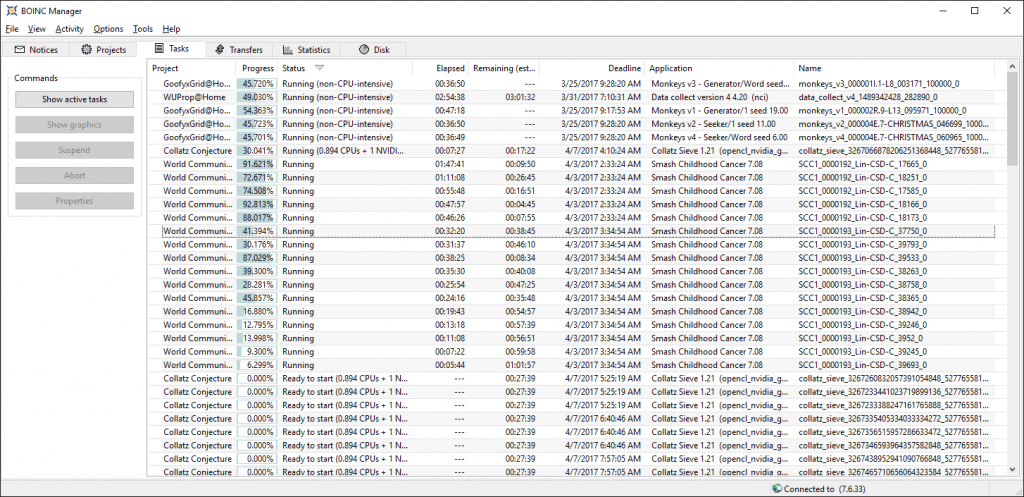Screen dimensions: 1024x497
Task: Click elapsed time 00:07:27
Action: pos(450,151)
